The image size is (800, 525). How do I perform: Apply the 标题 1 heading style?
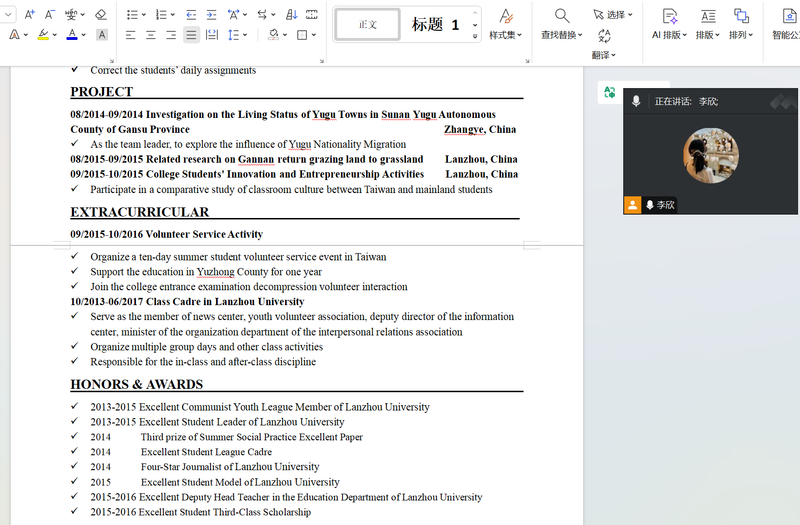coord(435,25)
